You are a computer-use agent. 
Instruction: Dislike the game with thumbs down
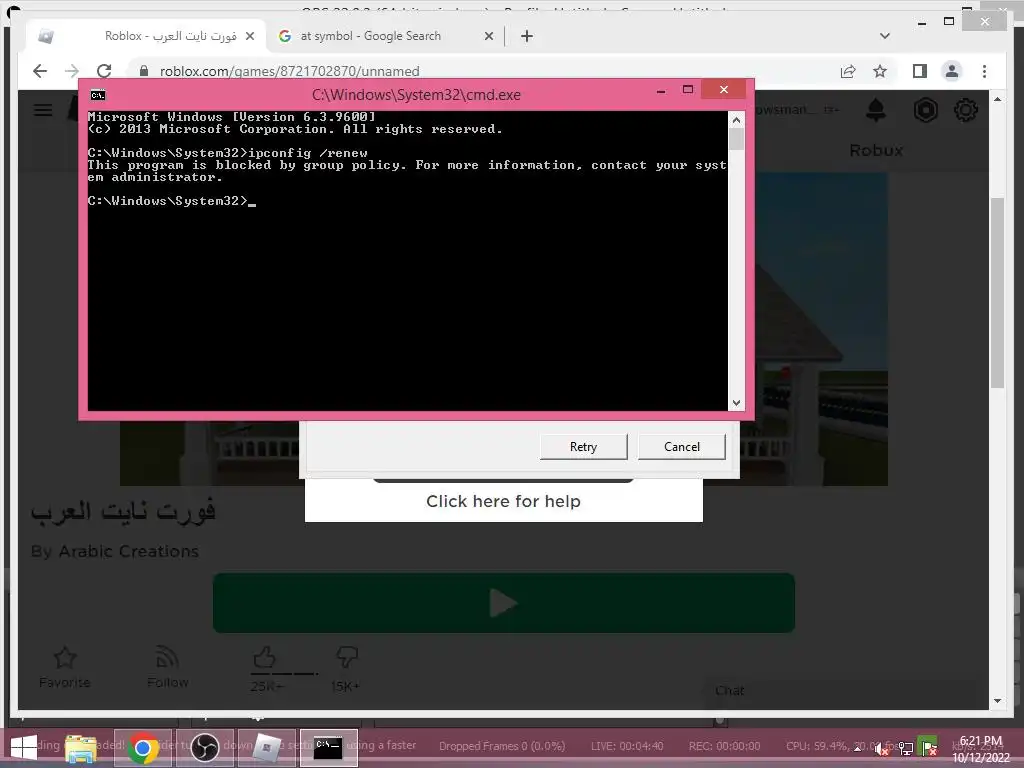click(x=346, y=657)
